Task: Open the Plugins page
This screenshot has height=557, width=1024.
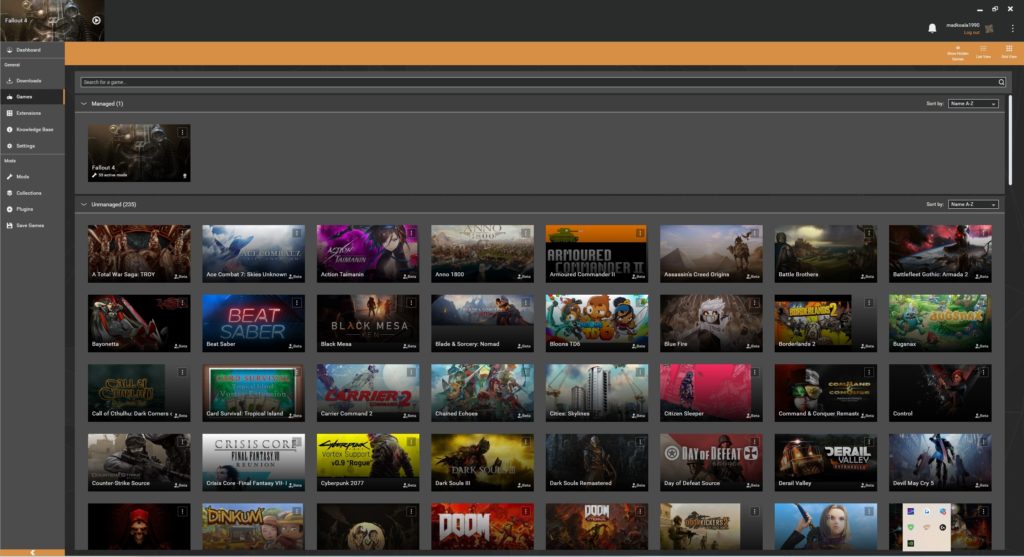Action: 32,209
